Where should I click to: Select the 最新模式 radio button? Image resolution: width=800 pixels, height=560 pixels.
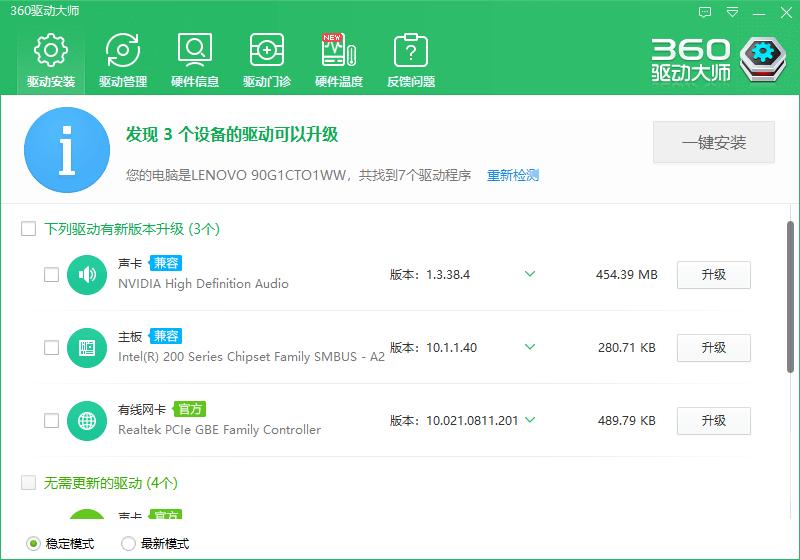tap(128, 544)
